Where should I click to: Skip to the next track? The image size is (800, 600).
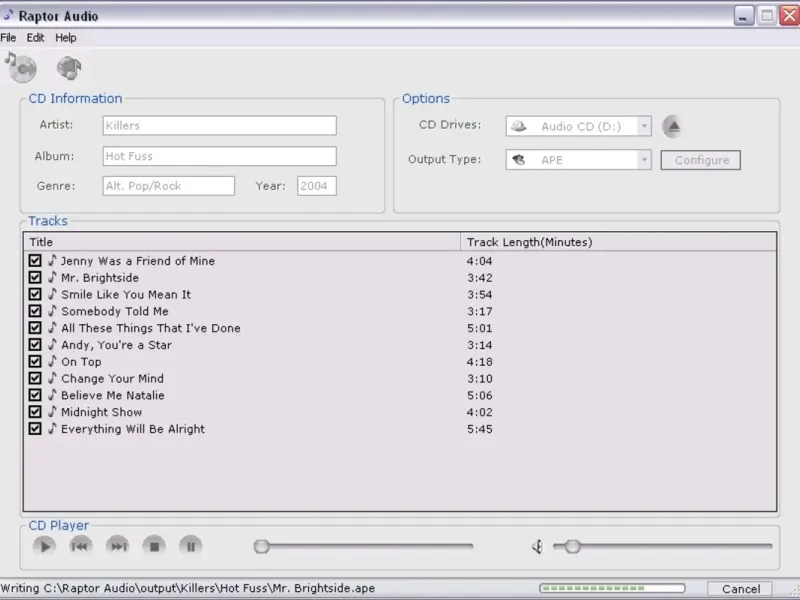(117, 546)
